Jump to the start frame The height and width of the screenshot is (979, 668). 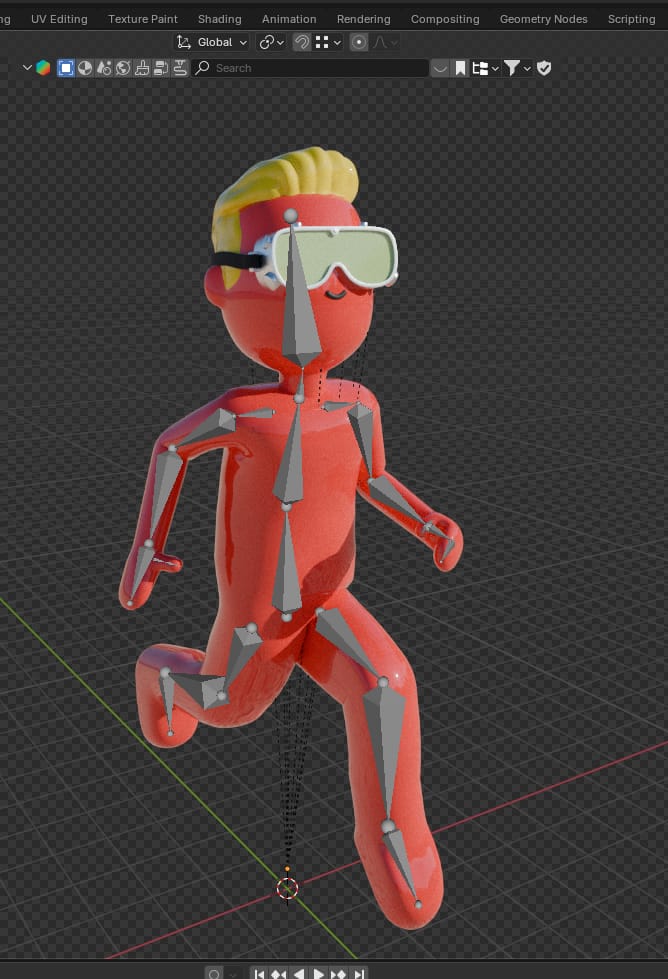pos(259,973)
